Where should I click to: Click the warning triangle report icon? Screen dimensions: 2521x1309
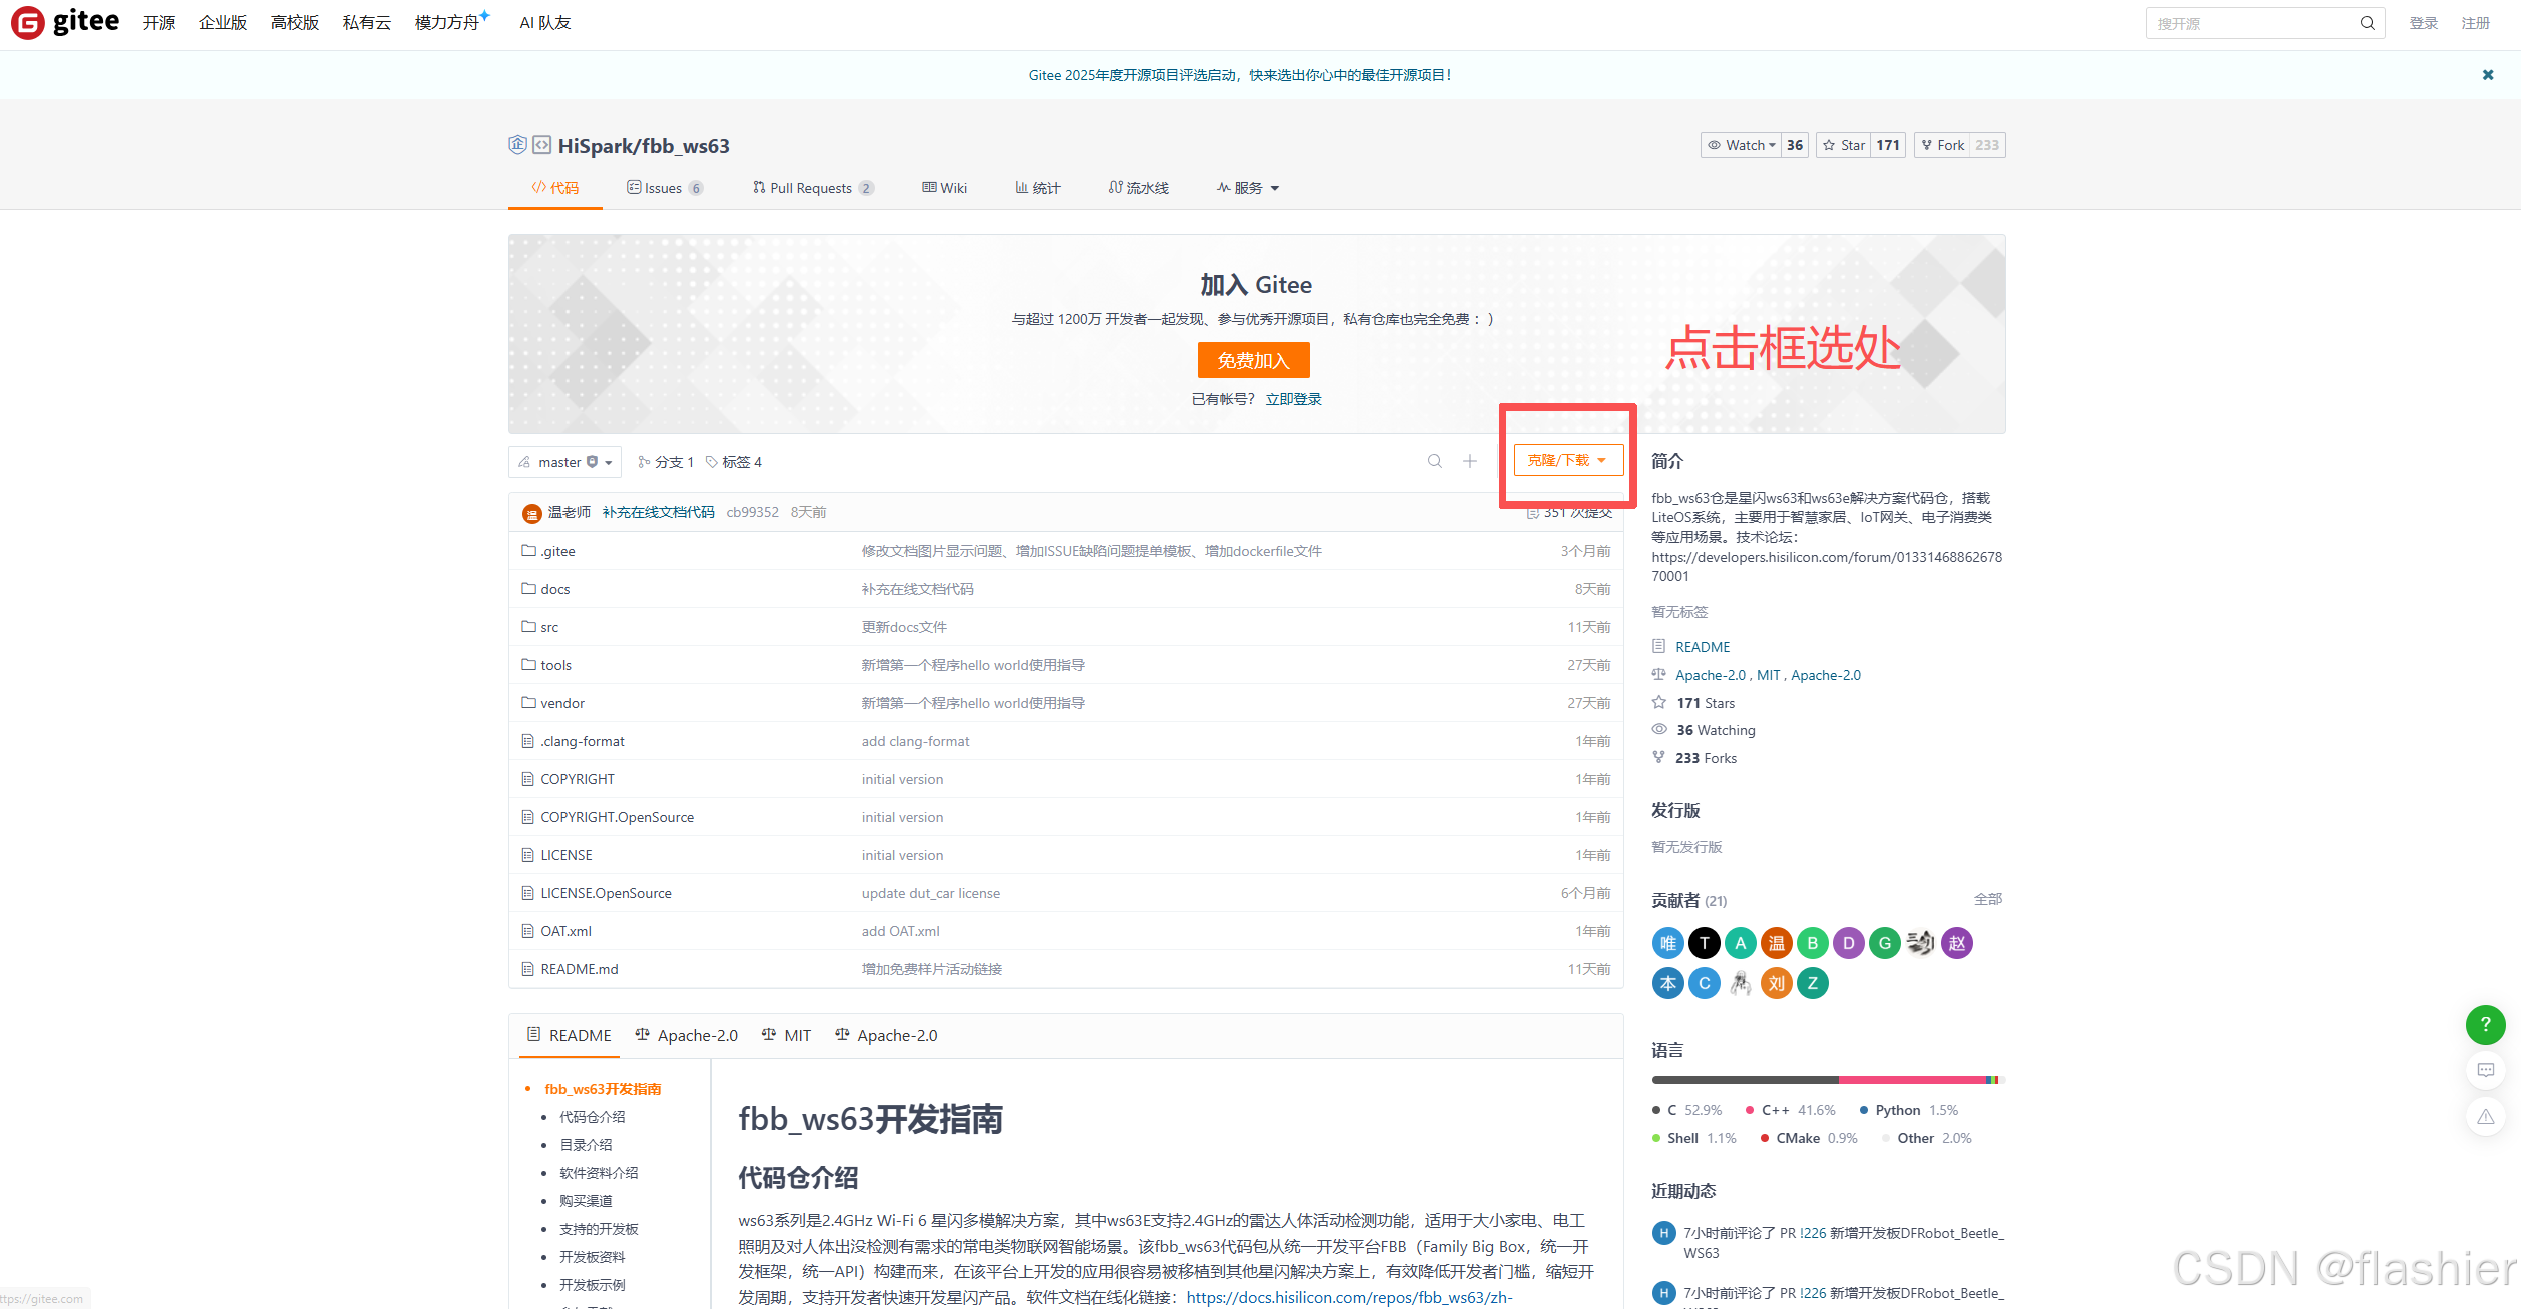2485,1116
